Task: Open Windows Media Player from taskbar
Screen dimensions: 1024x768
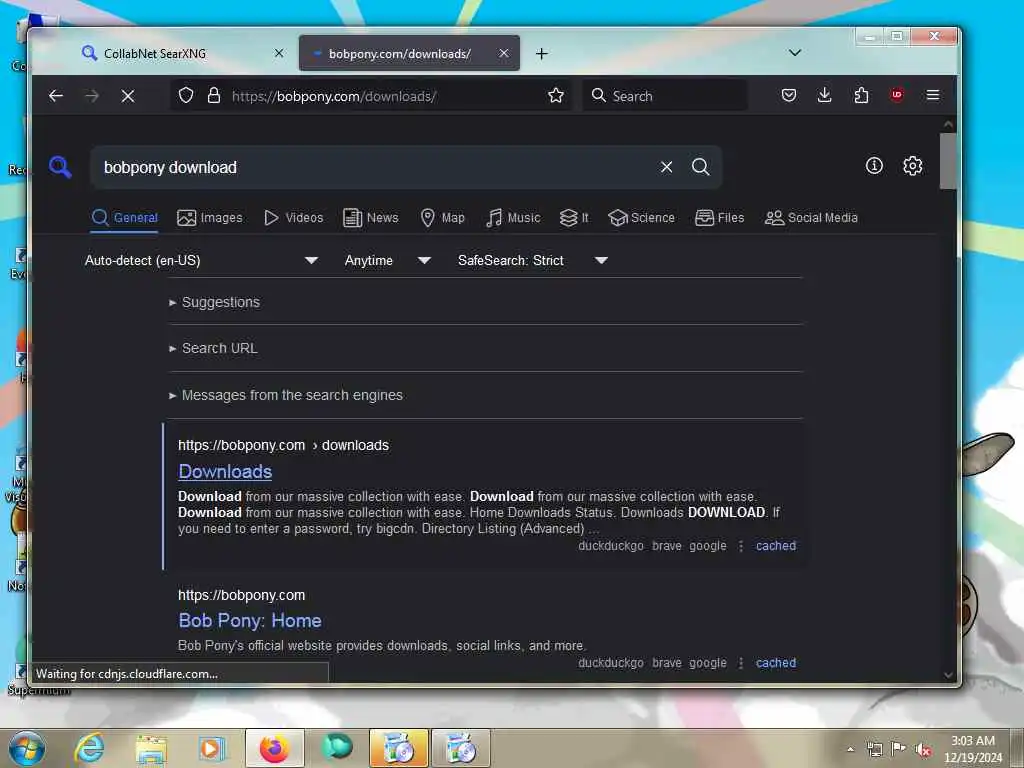Action: [x=212, y=748]
